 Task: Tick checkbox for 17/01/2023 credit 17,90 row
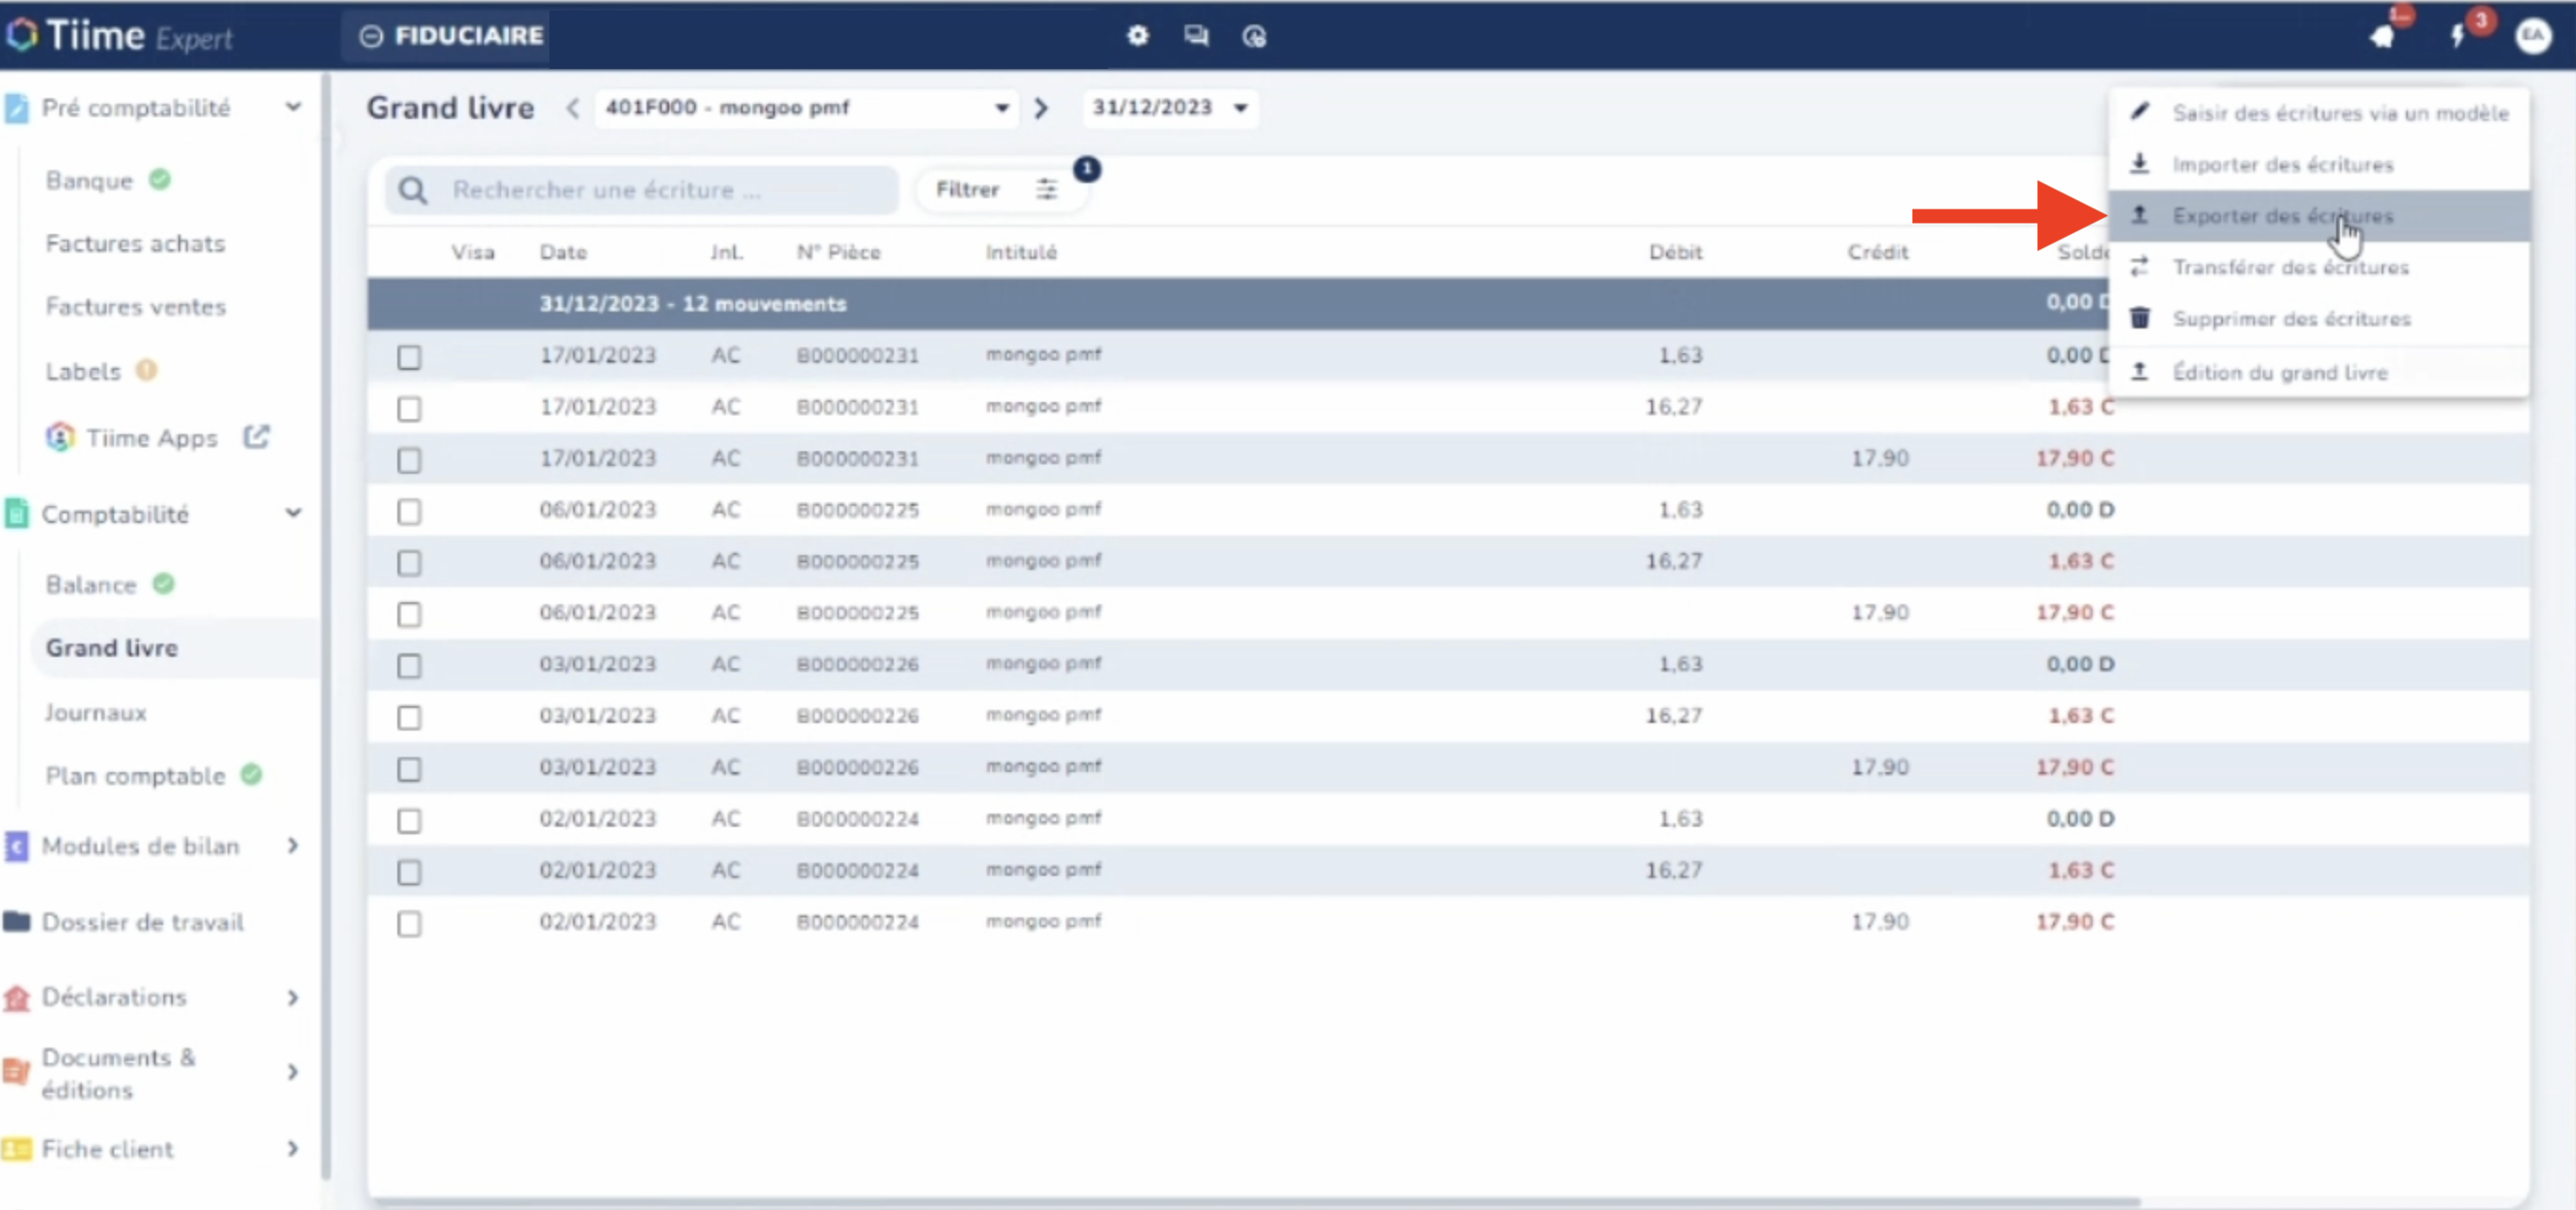pyautogui.click(x=409, y=460)
